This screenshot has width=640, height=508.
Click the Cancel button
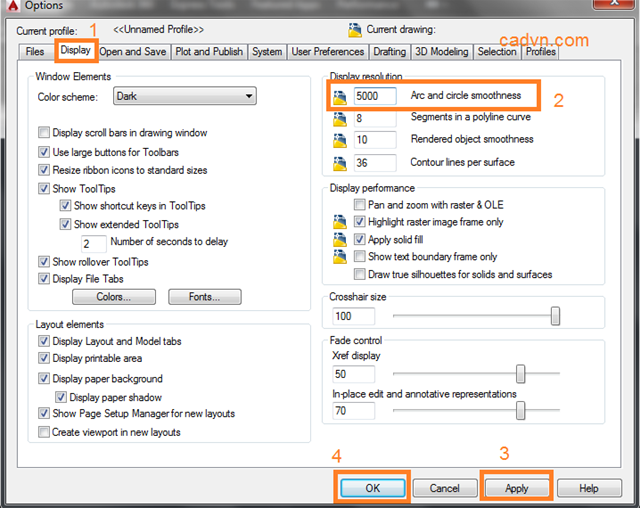coord(444,488)
